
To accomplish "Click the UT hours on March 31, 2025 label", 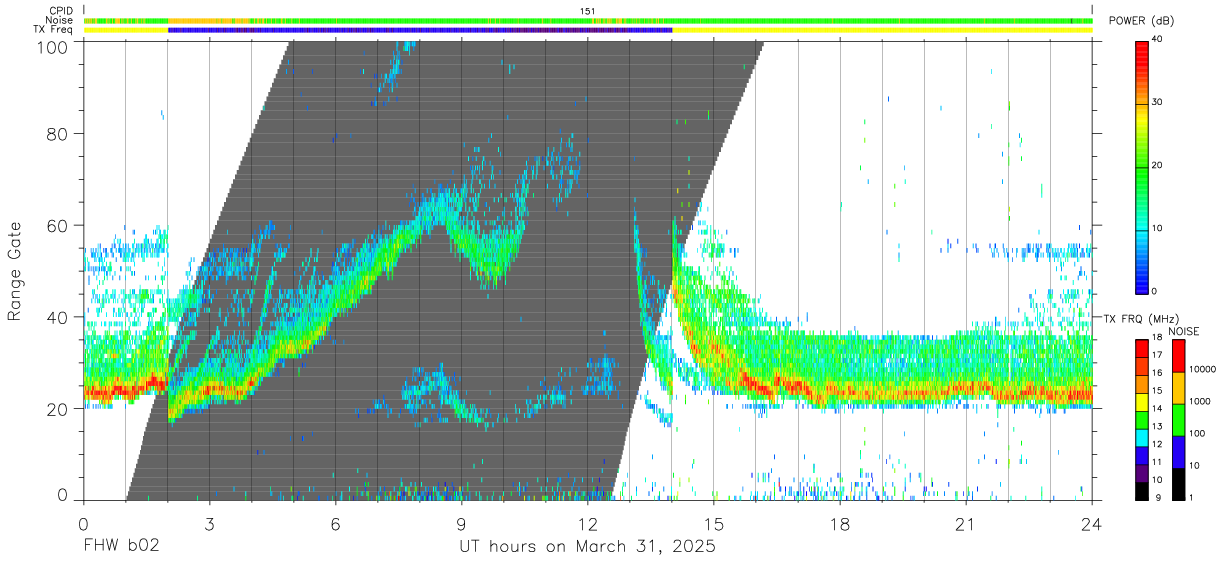I will [587, 547].
